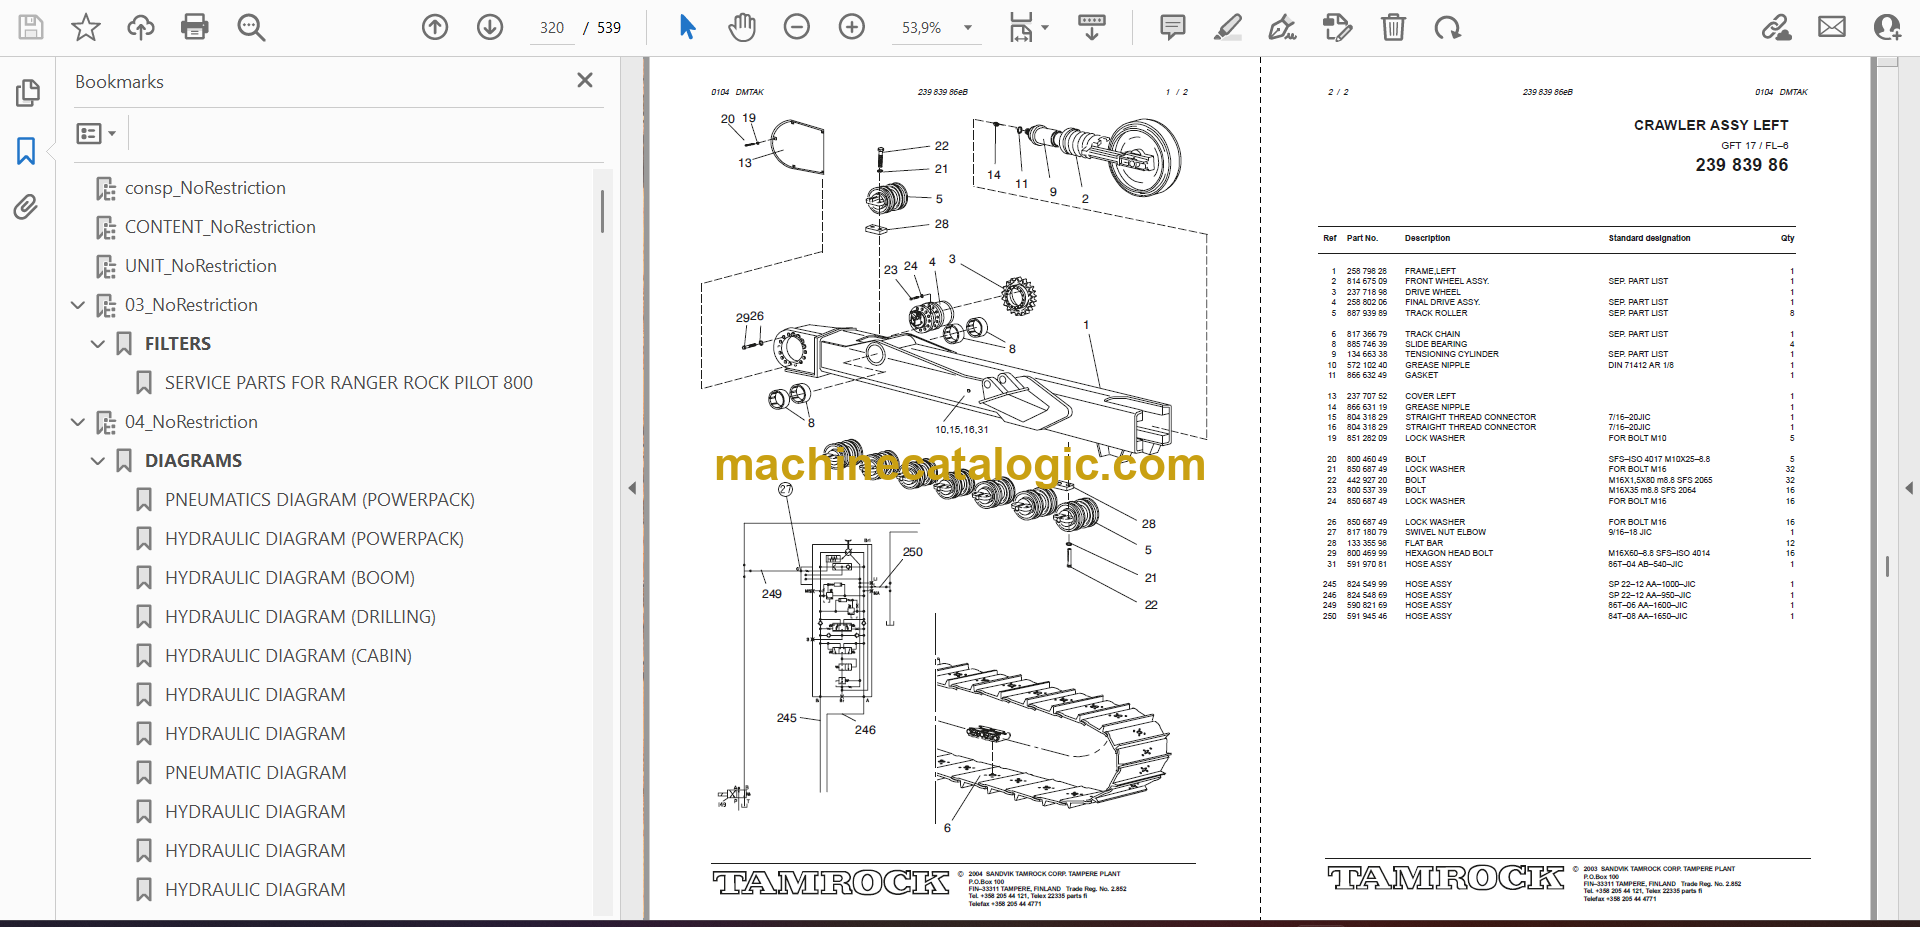Open HYDRAULIC DIAGRAM (BOOM) bookmark
This screenshot has width=1920, height=927.
point(290,578)
